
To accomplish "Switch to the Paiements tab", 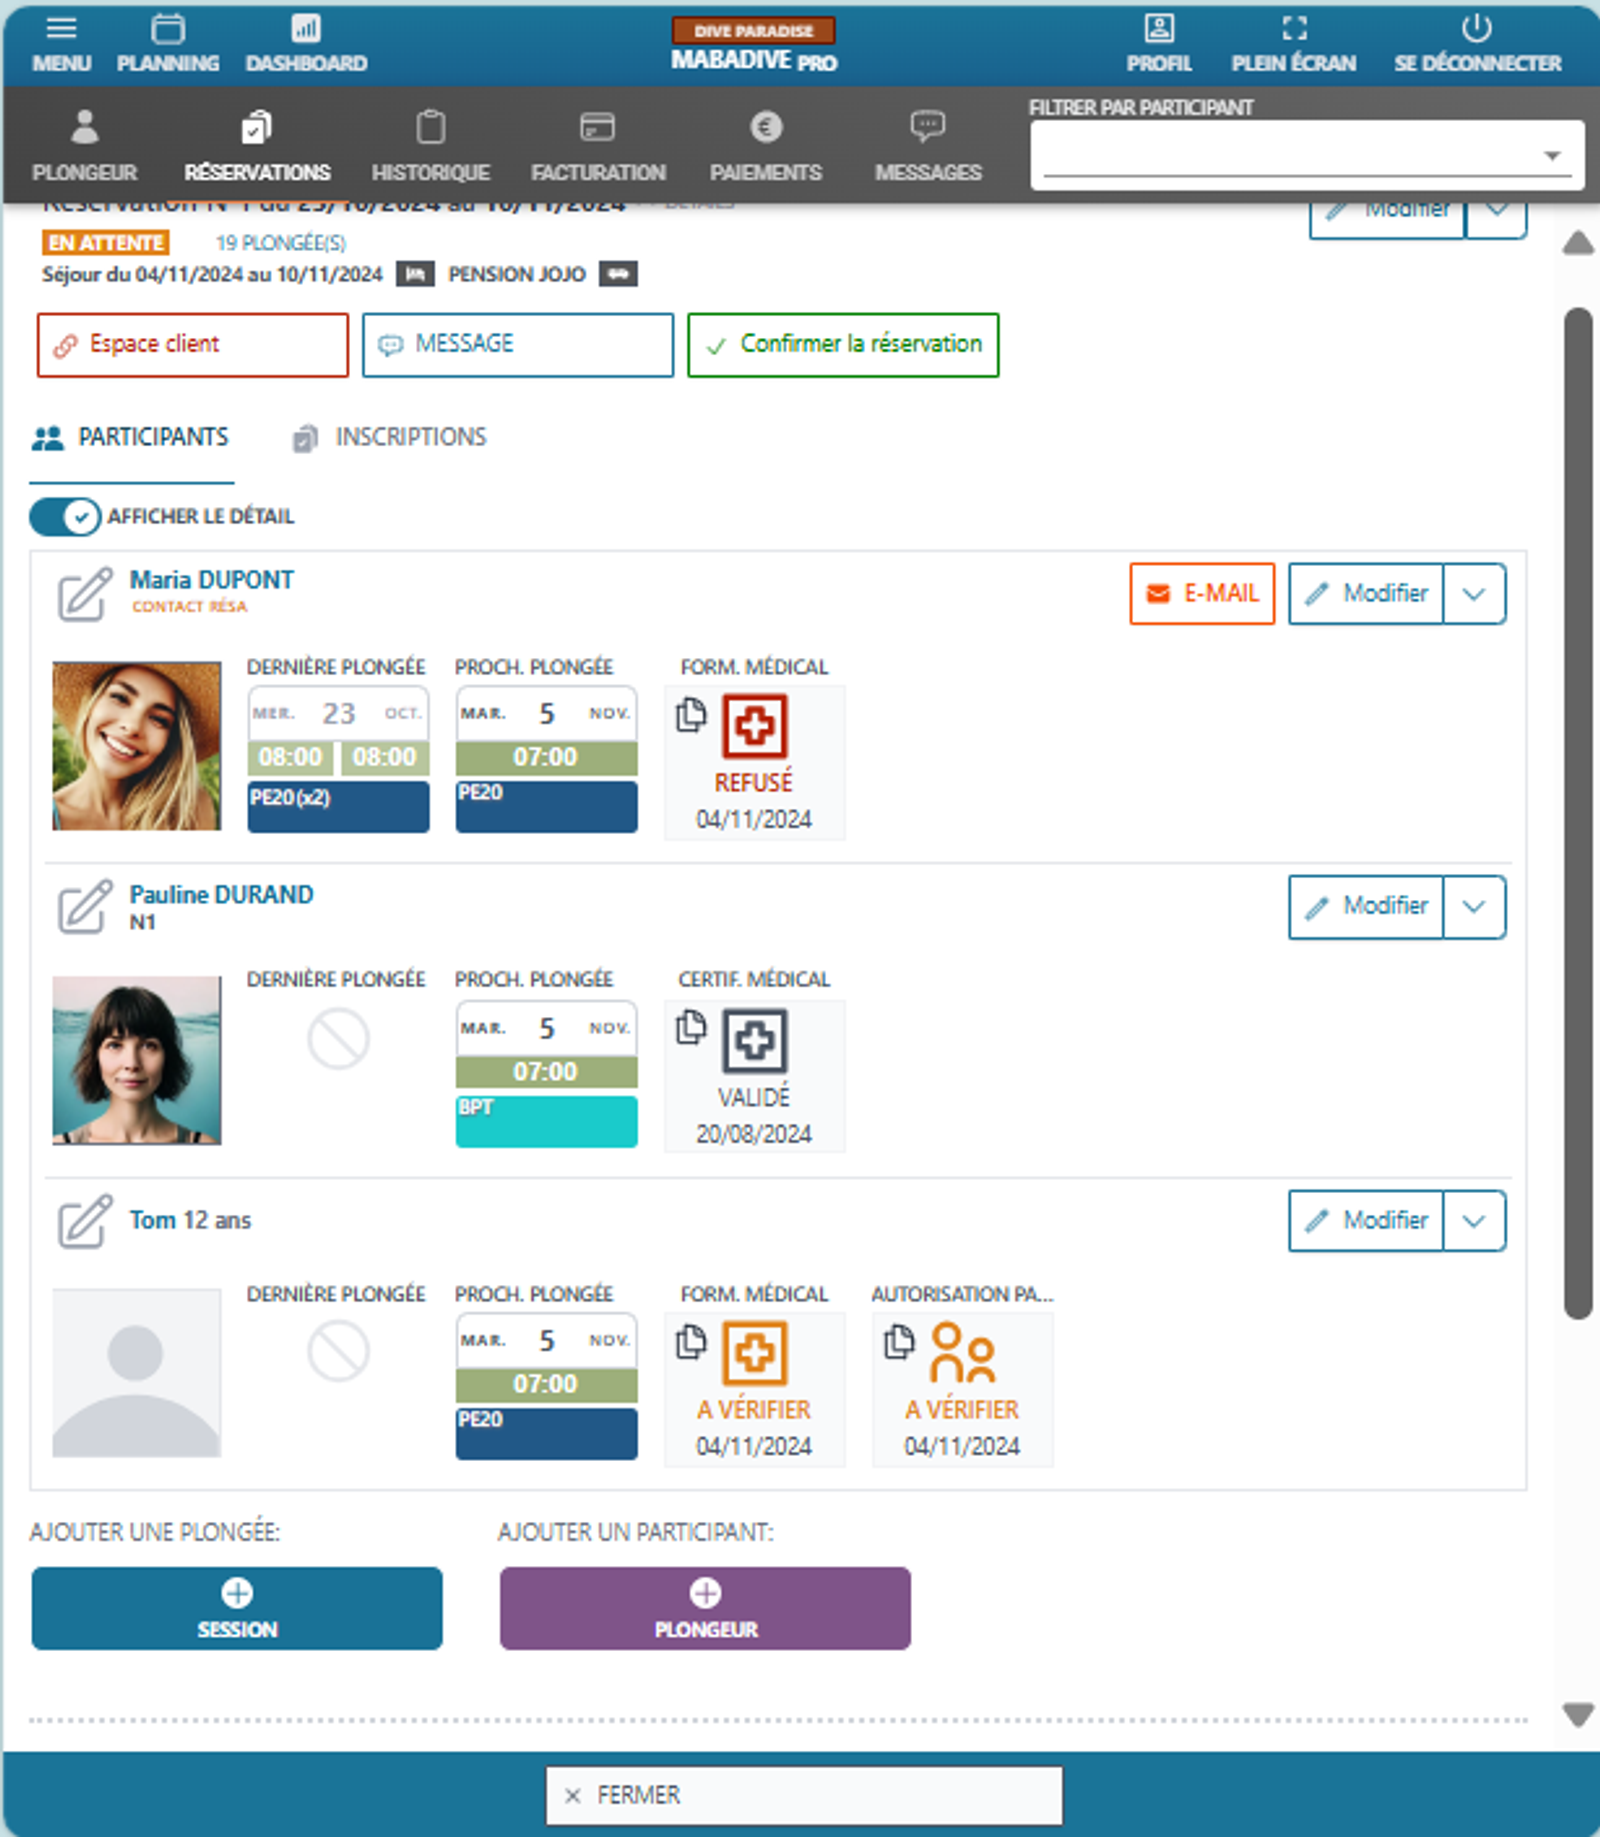I will (766, 146).
